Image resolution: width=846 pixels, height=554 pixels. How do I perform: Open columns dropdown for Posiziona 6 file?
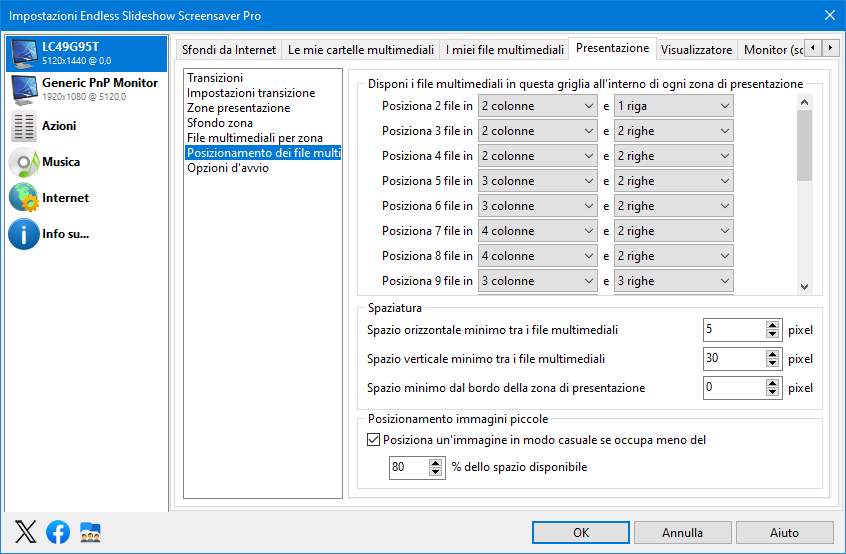coord(537,206)
